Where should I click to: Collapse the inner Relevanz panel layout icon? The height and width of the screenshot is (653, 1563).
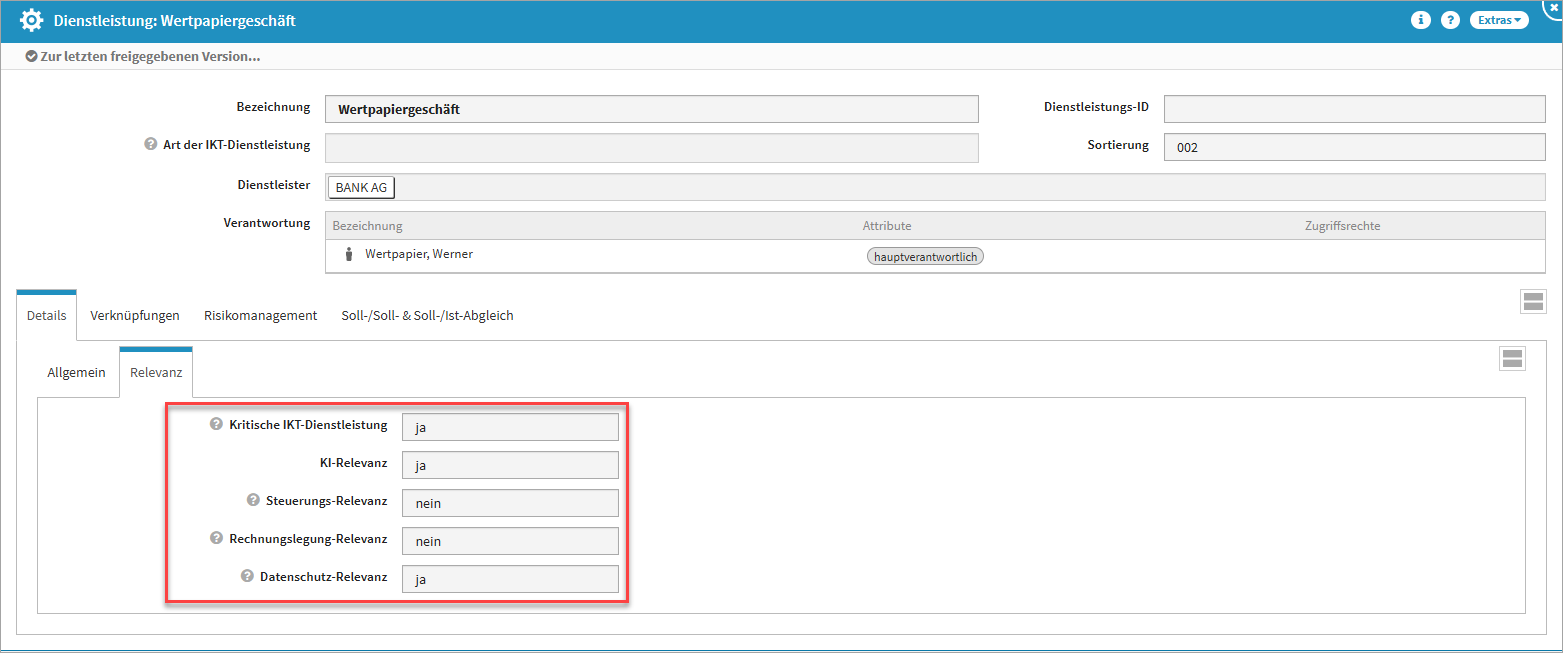coord(1512,359)
